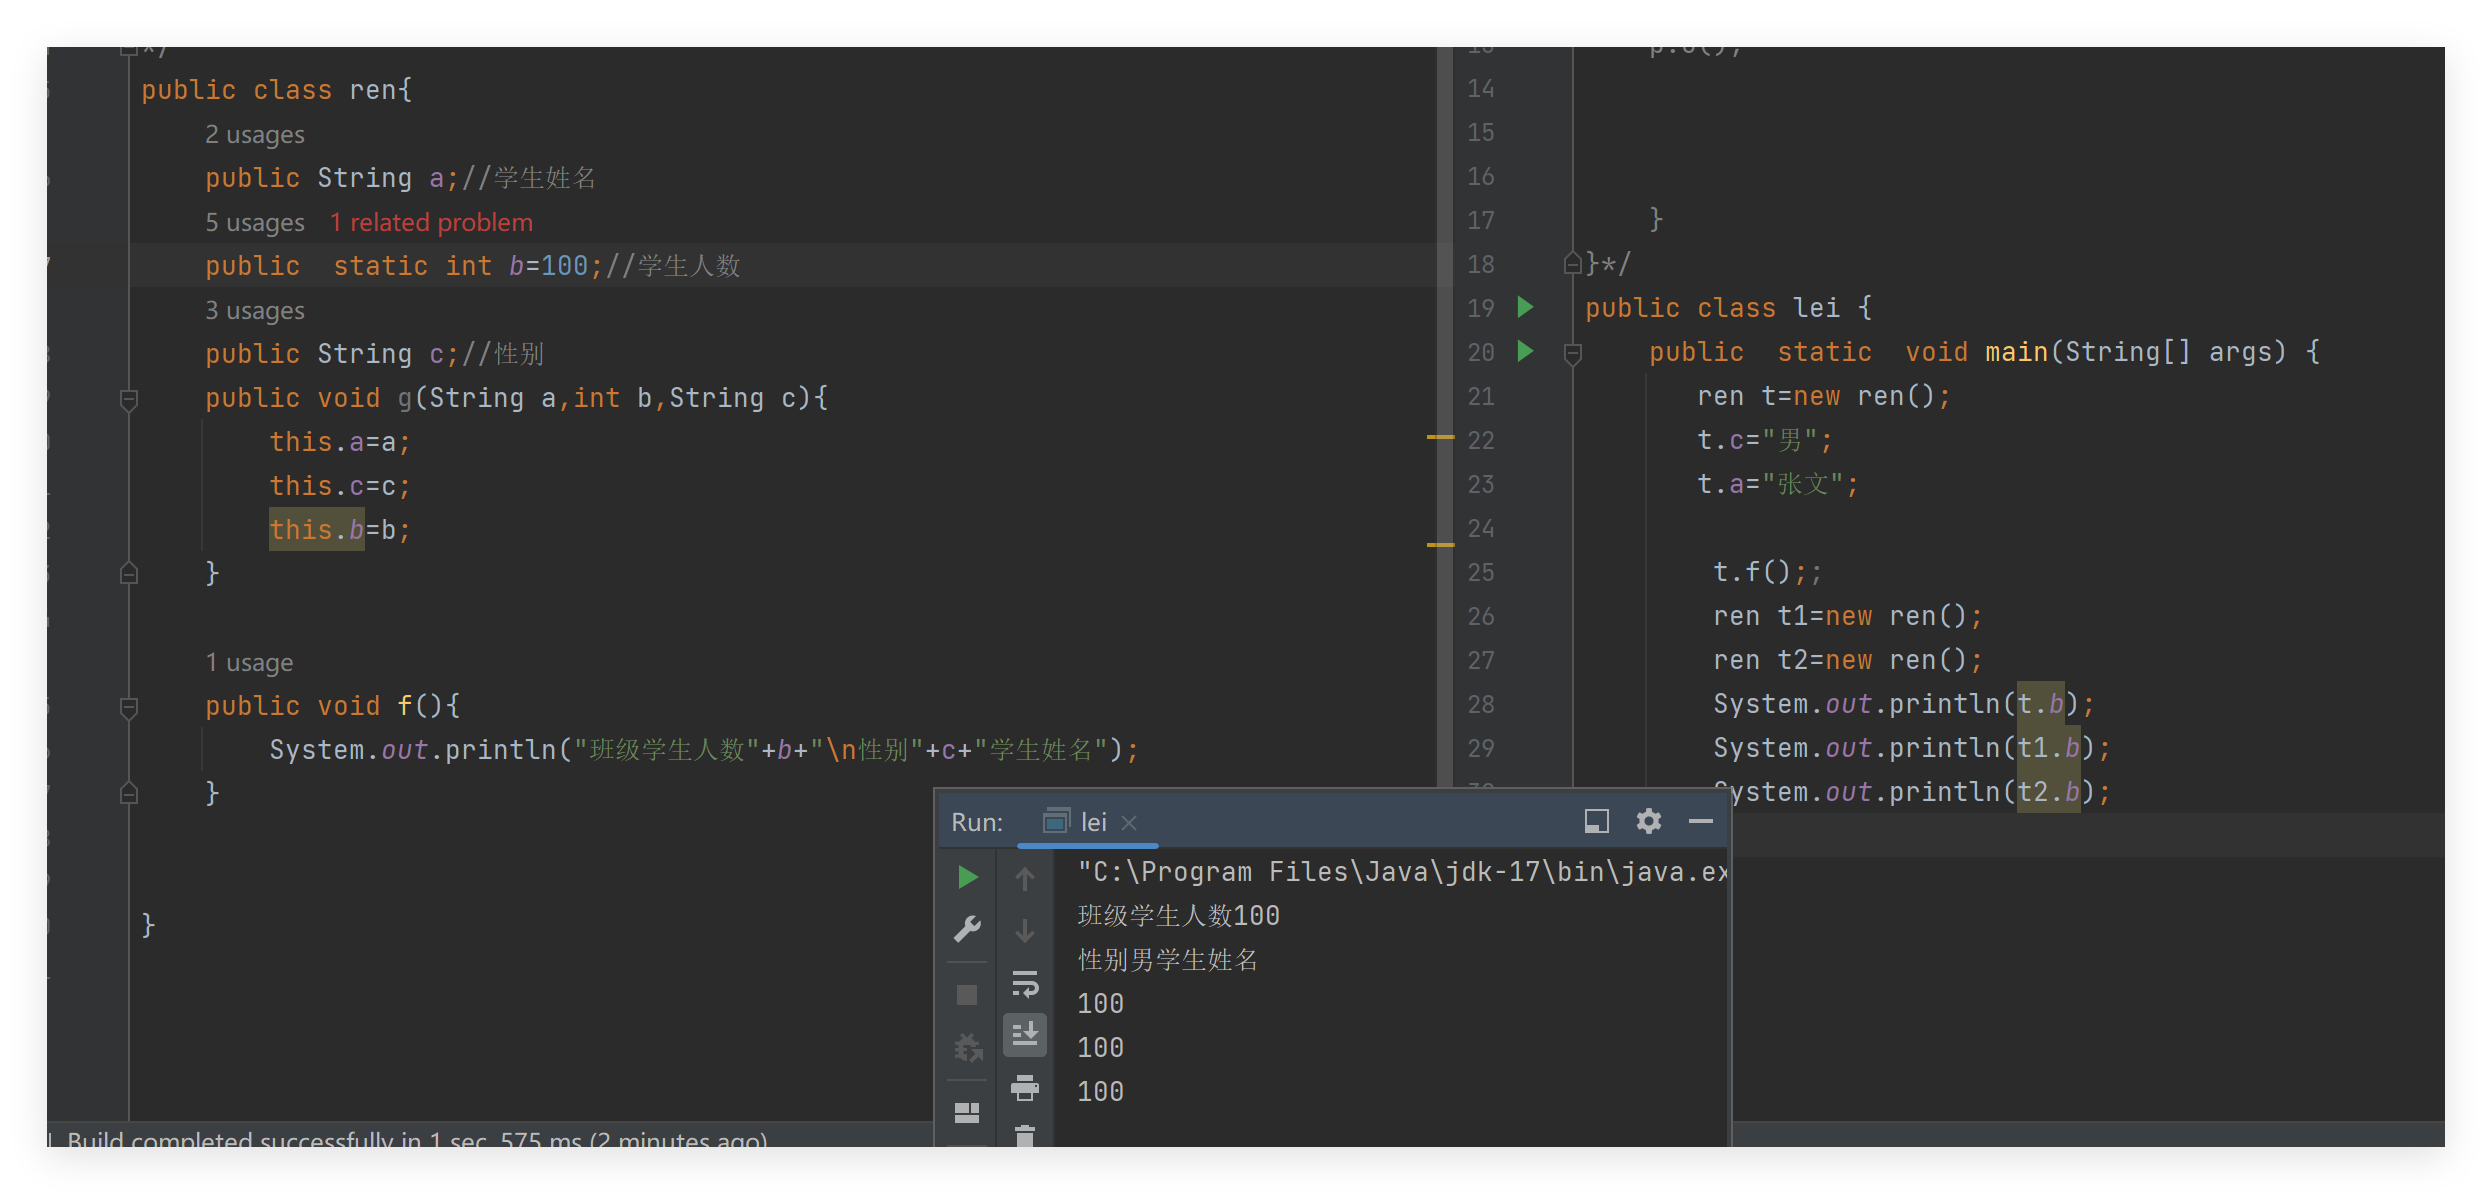Hide the Run tool window with the minus icon
2492x1194 pixels.
[1701, 821]
